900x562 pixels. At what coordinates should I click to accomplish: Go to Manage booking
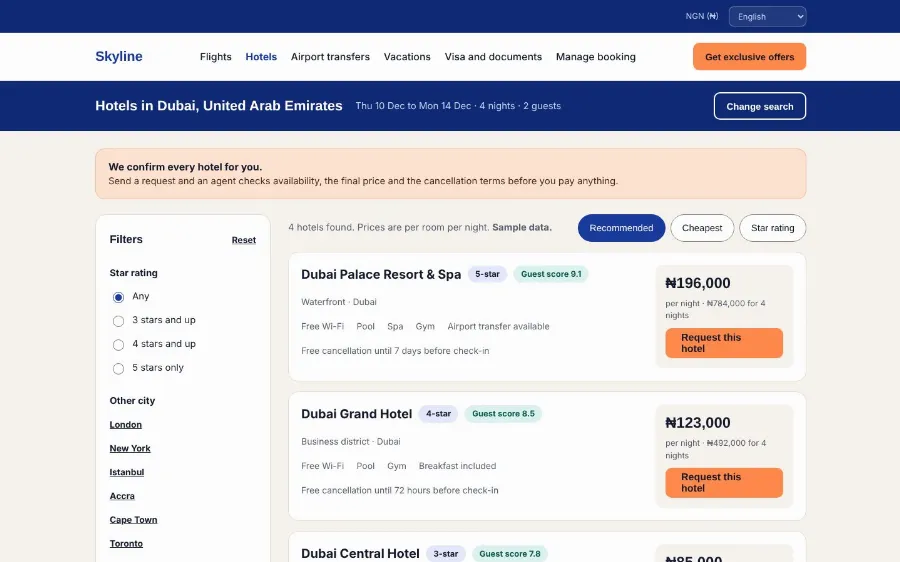[595, 57]
